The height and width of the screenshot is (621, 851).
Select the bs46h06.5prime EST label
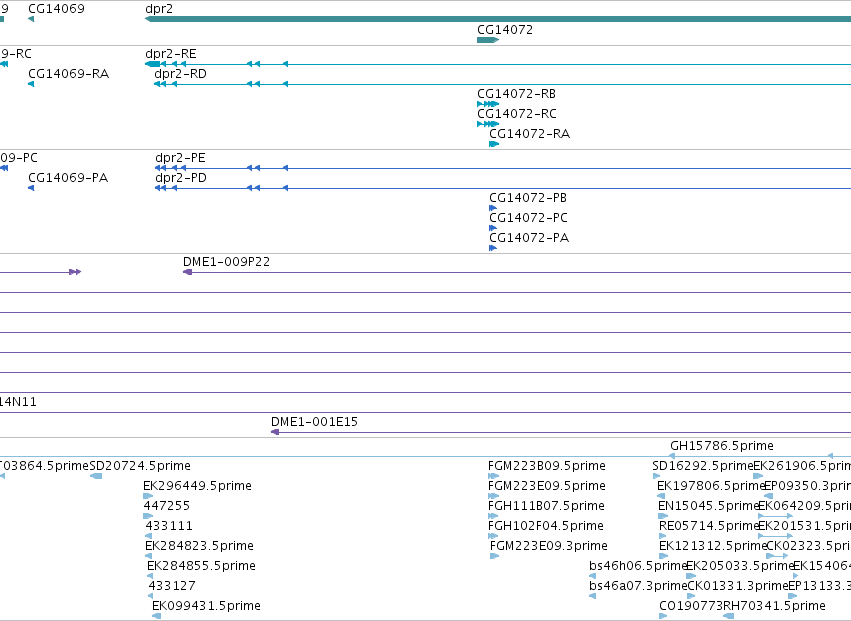(x=638, y=566)
